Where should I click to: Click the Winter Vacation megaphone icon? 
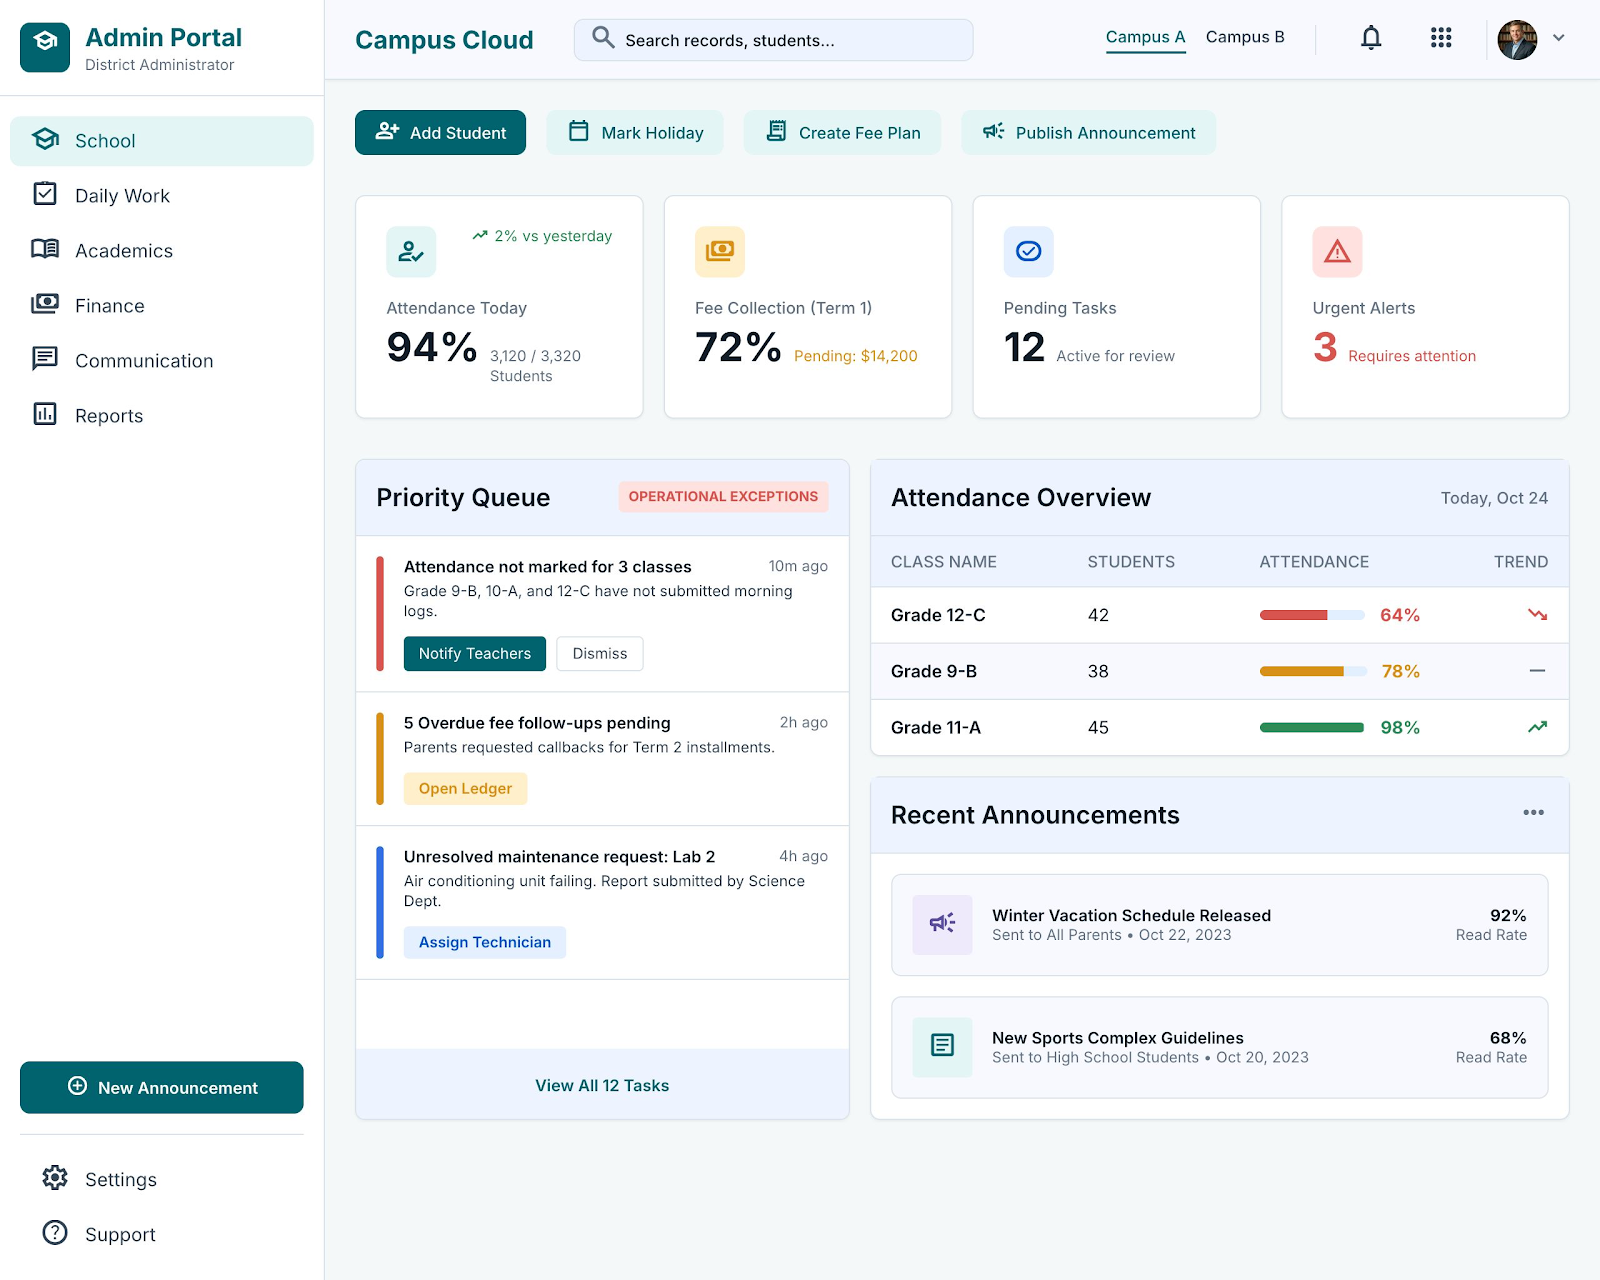[942, 925]
